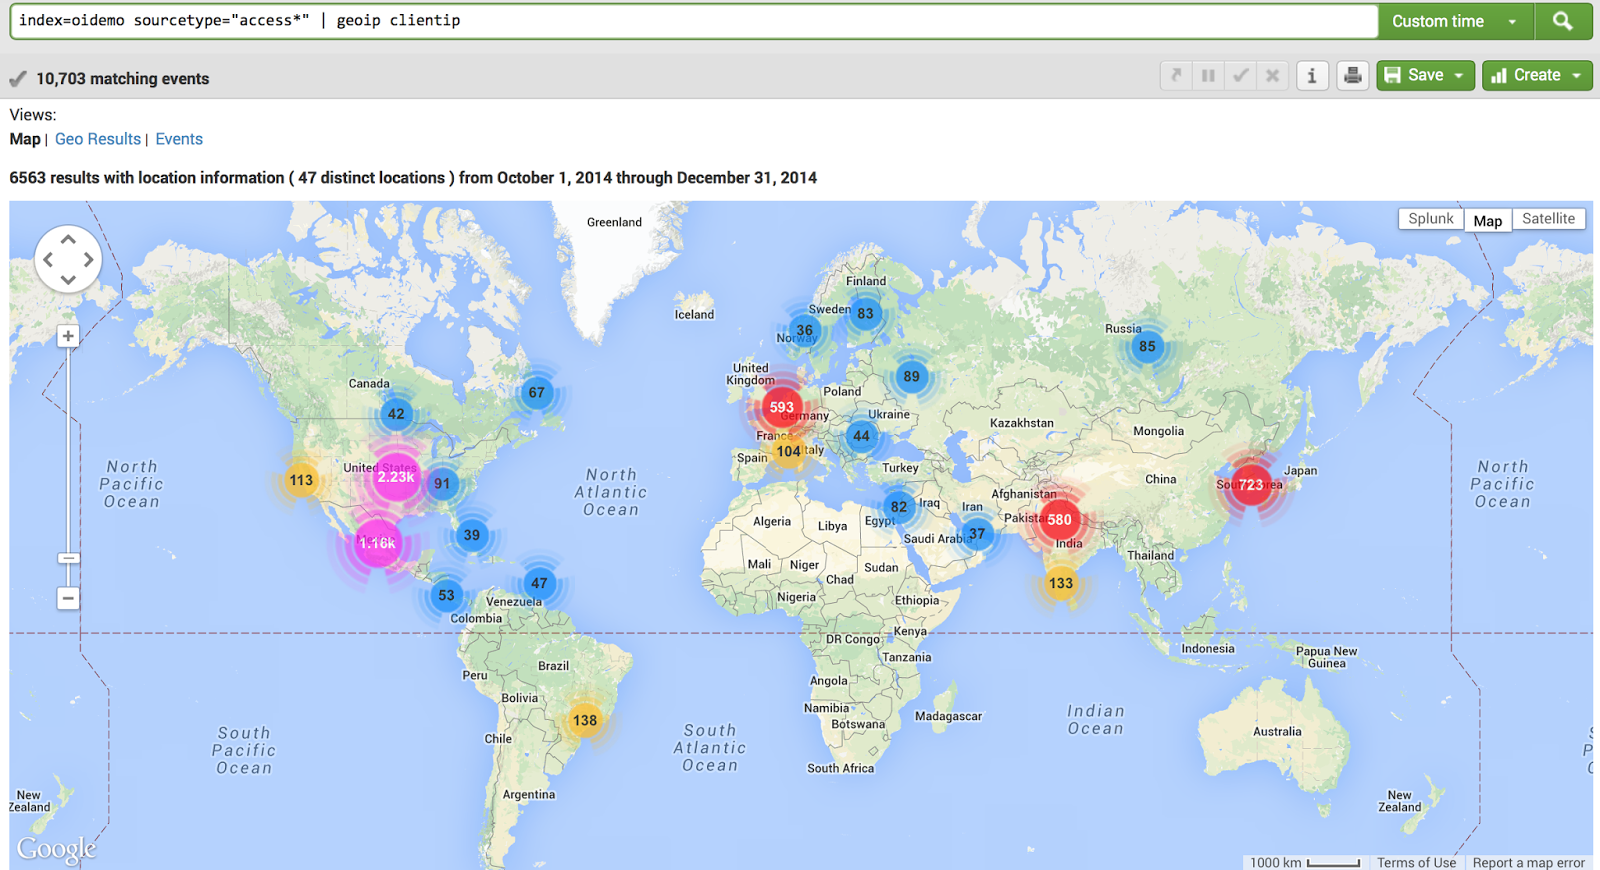
Task: Click the zoom slider handle
Action: click(68, 558)
